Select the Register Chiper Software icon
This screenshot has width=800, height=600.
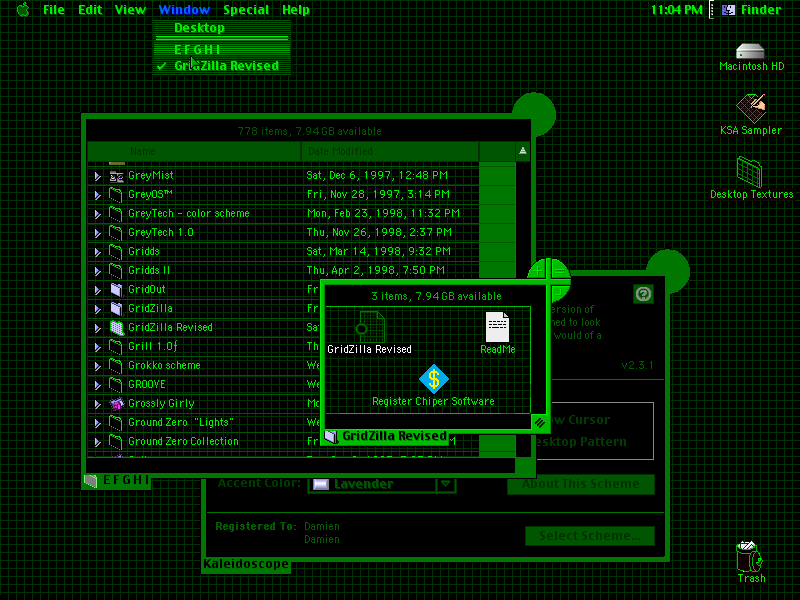click(434, 379)
